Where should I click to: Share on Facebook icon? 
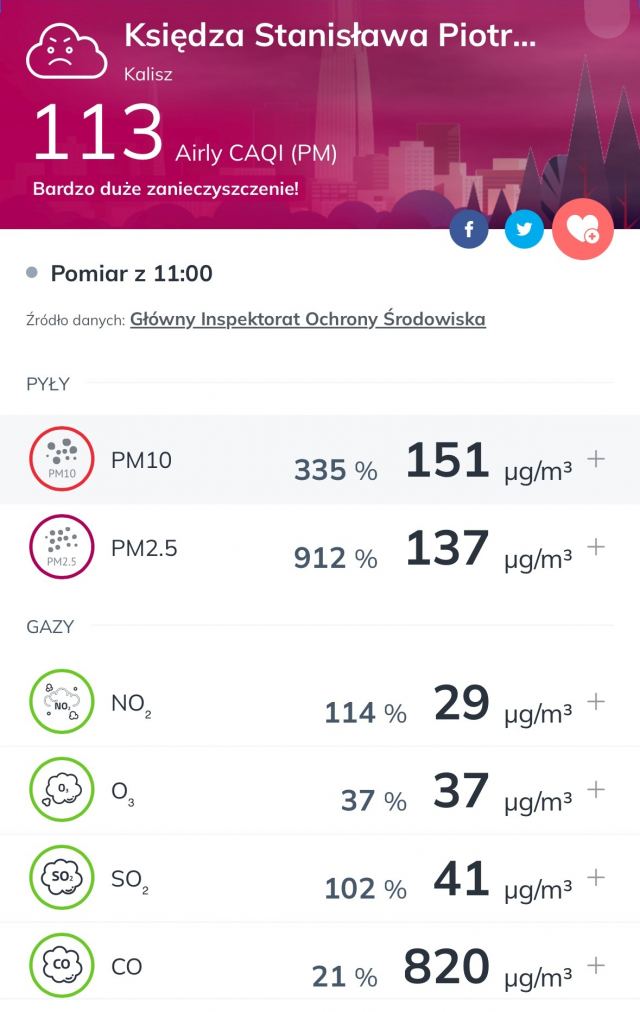tap(469, 229)
